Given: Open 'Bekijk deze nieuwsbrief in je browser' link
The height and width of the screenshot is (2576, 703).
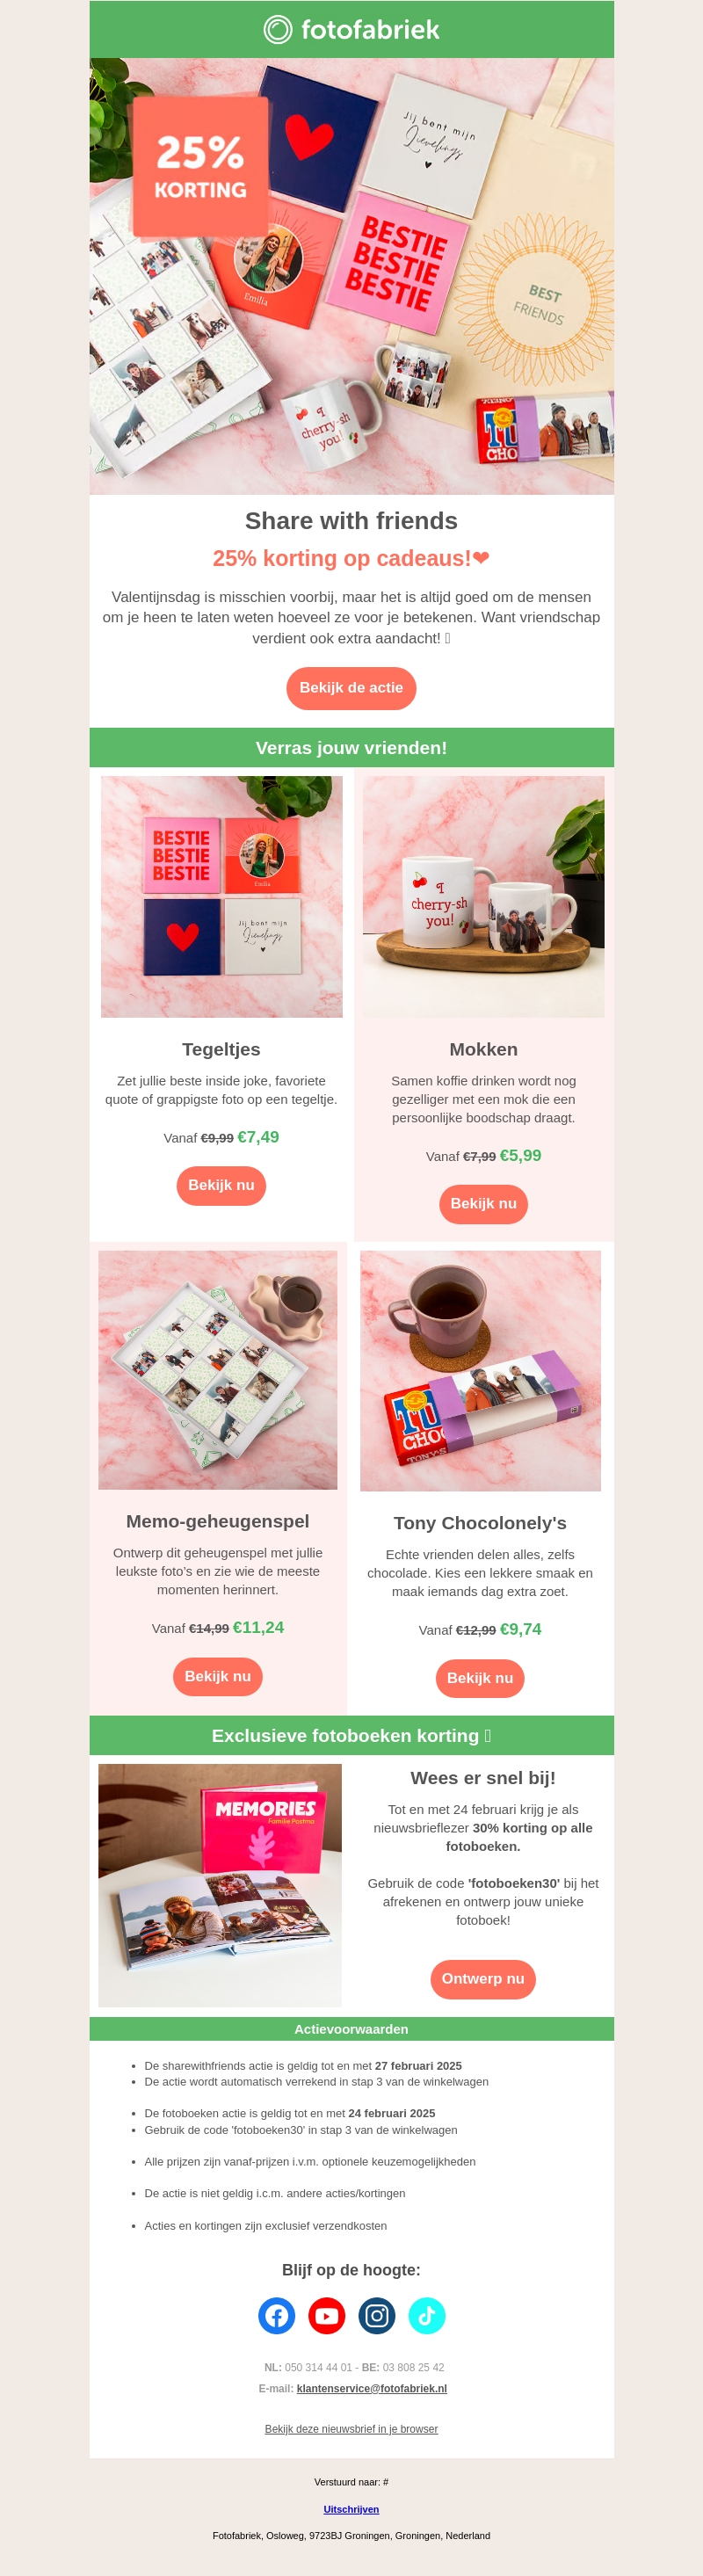Looking at the screenshot, I should pos(351,2429).
